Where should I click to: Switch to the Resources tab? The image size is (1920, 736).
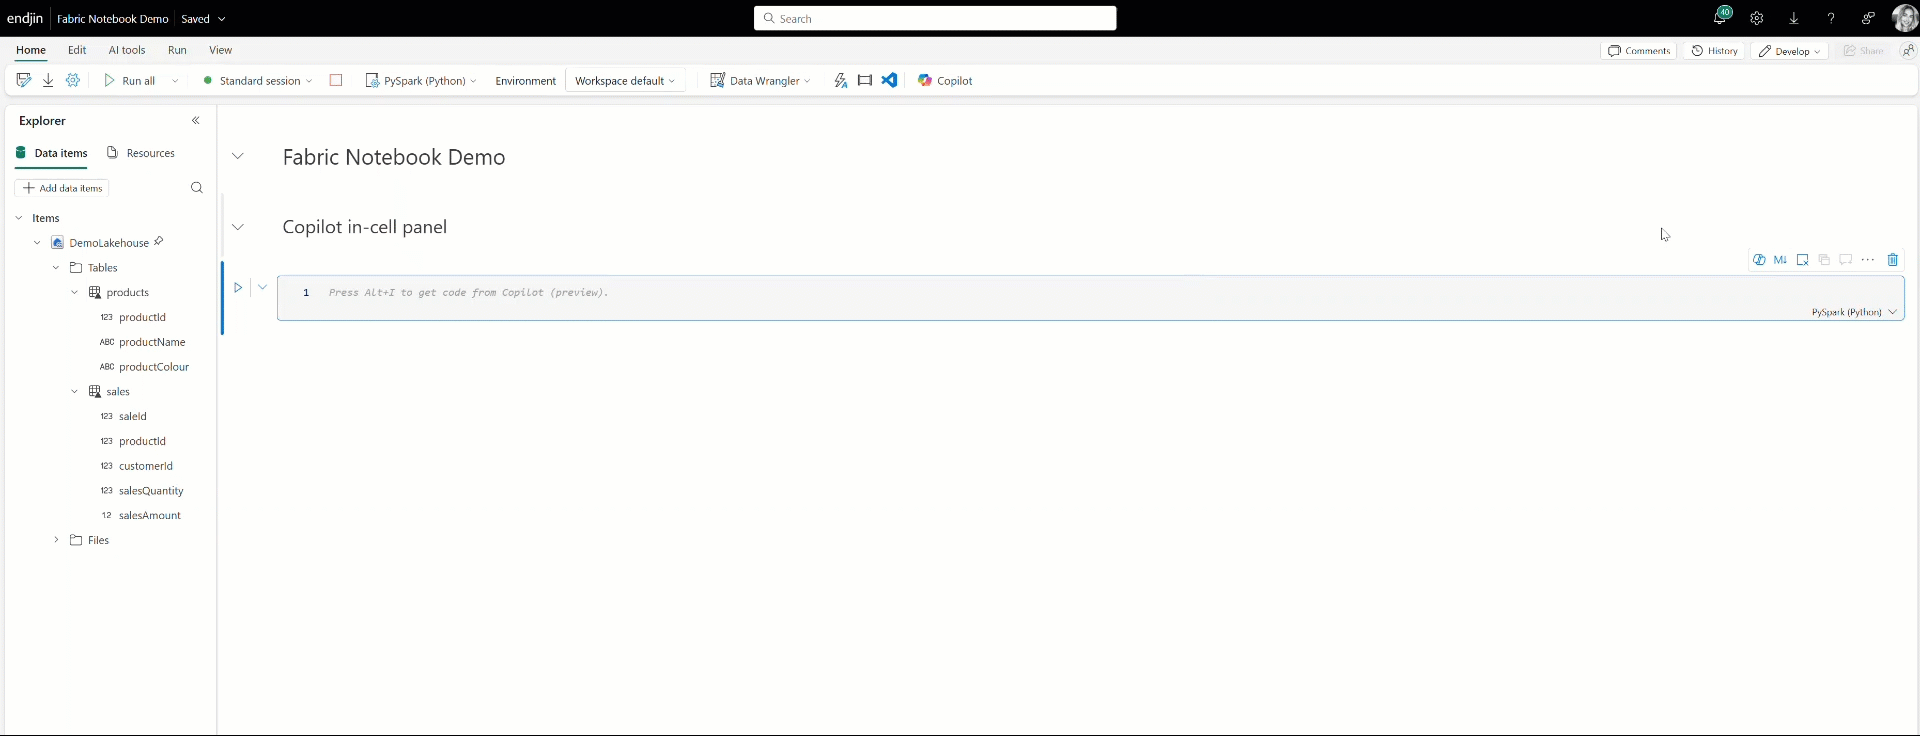point(141,153)
